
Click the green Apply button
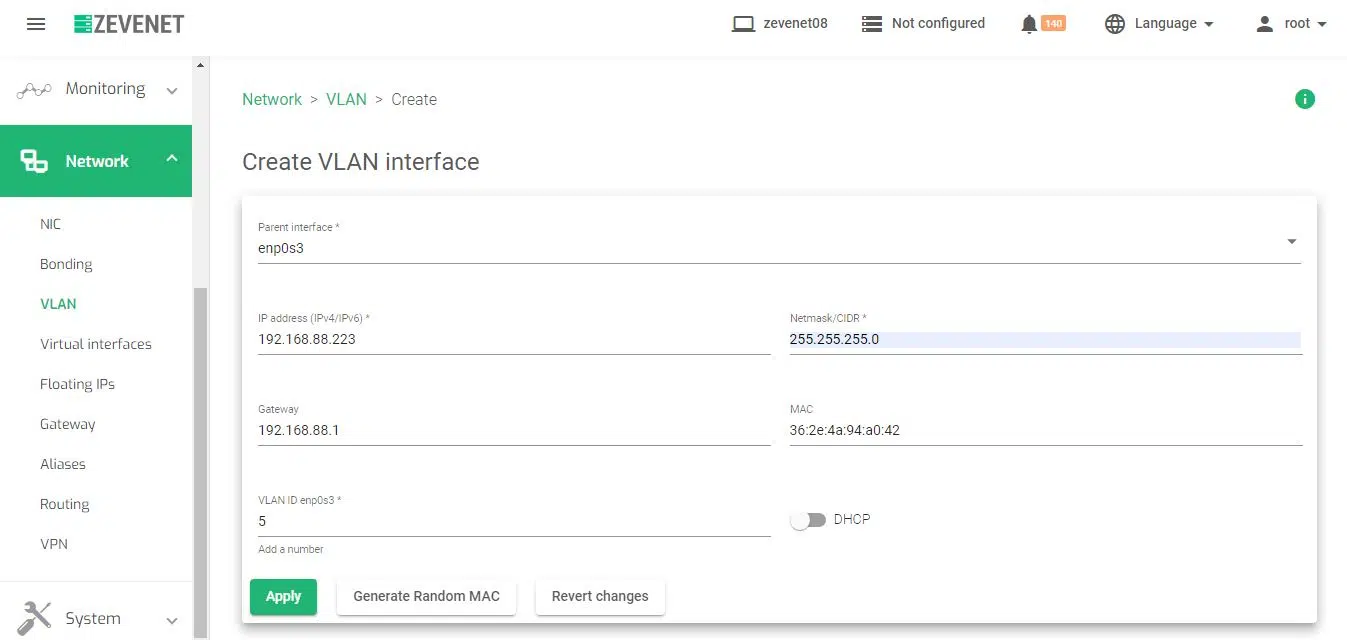pos(283,596)
